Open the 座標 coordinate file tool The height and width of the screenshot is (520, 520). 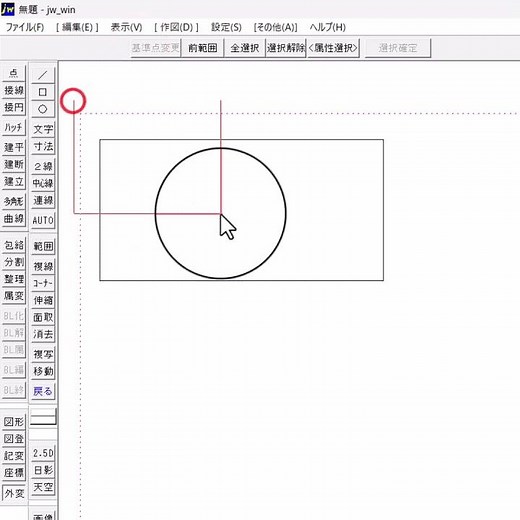click(14, 473)
